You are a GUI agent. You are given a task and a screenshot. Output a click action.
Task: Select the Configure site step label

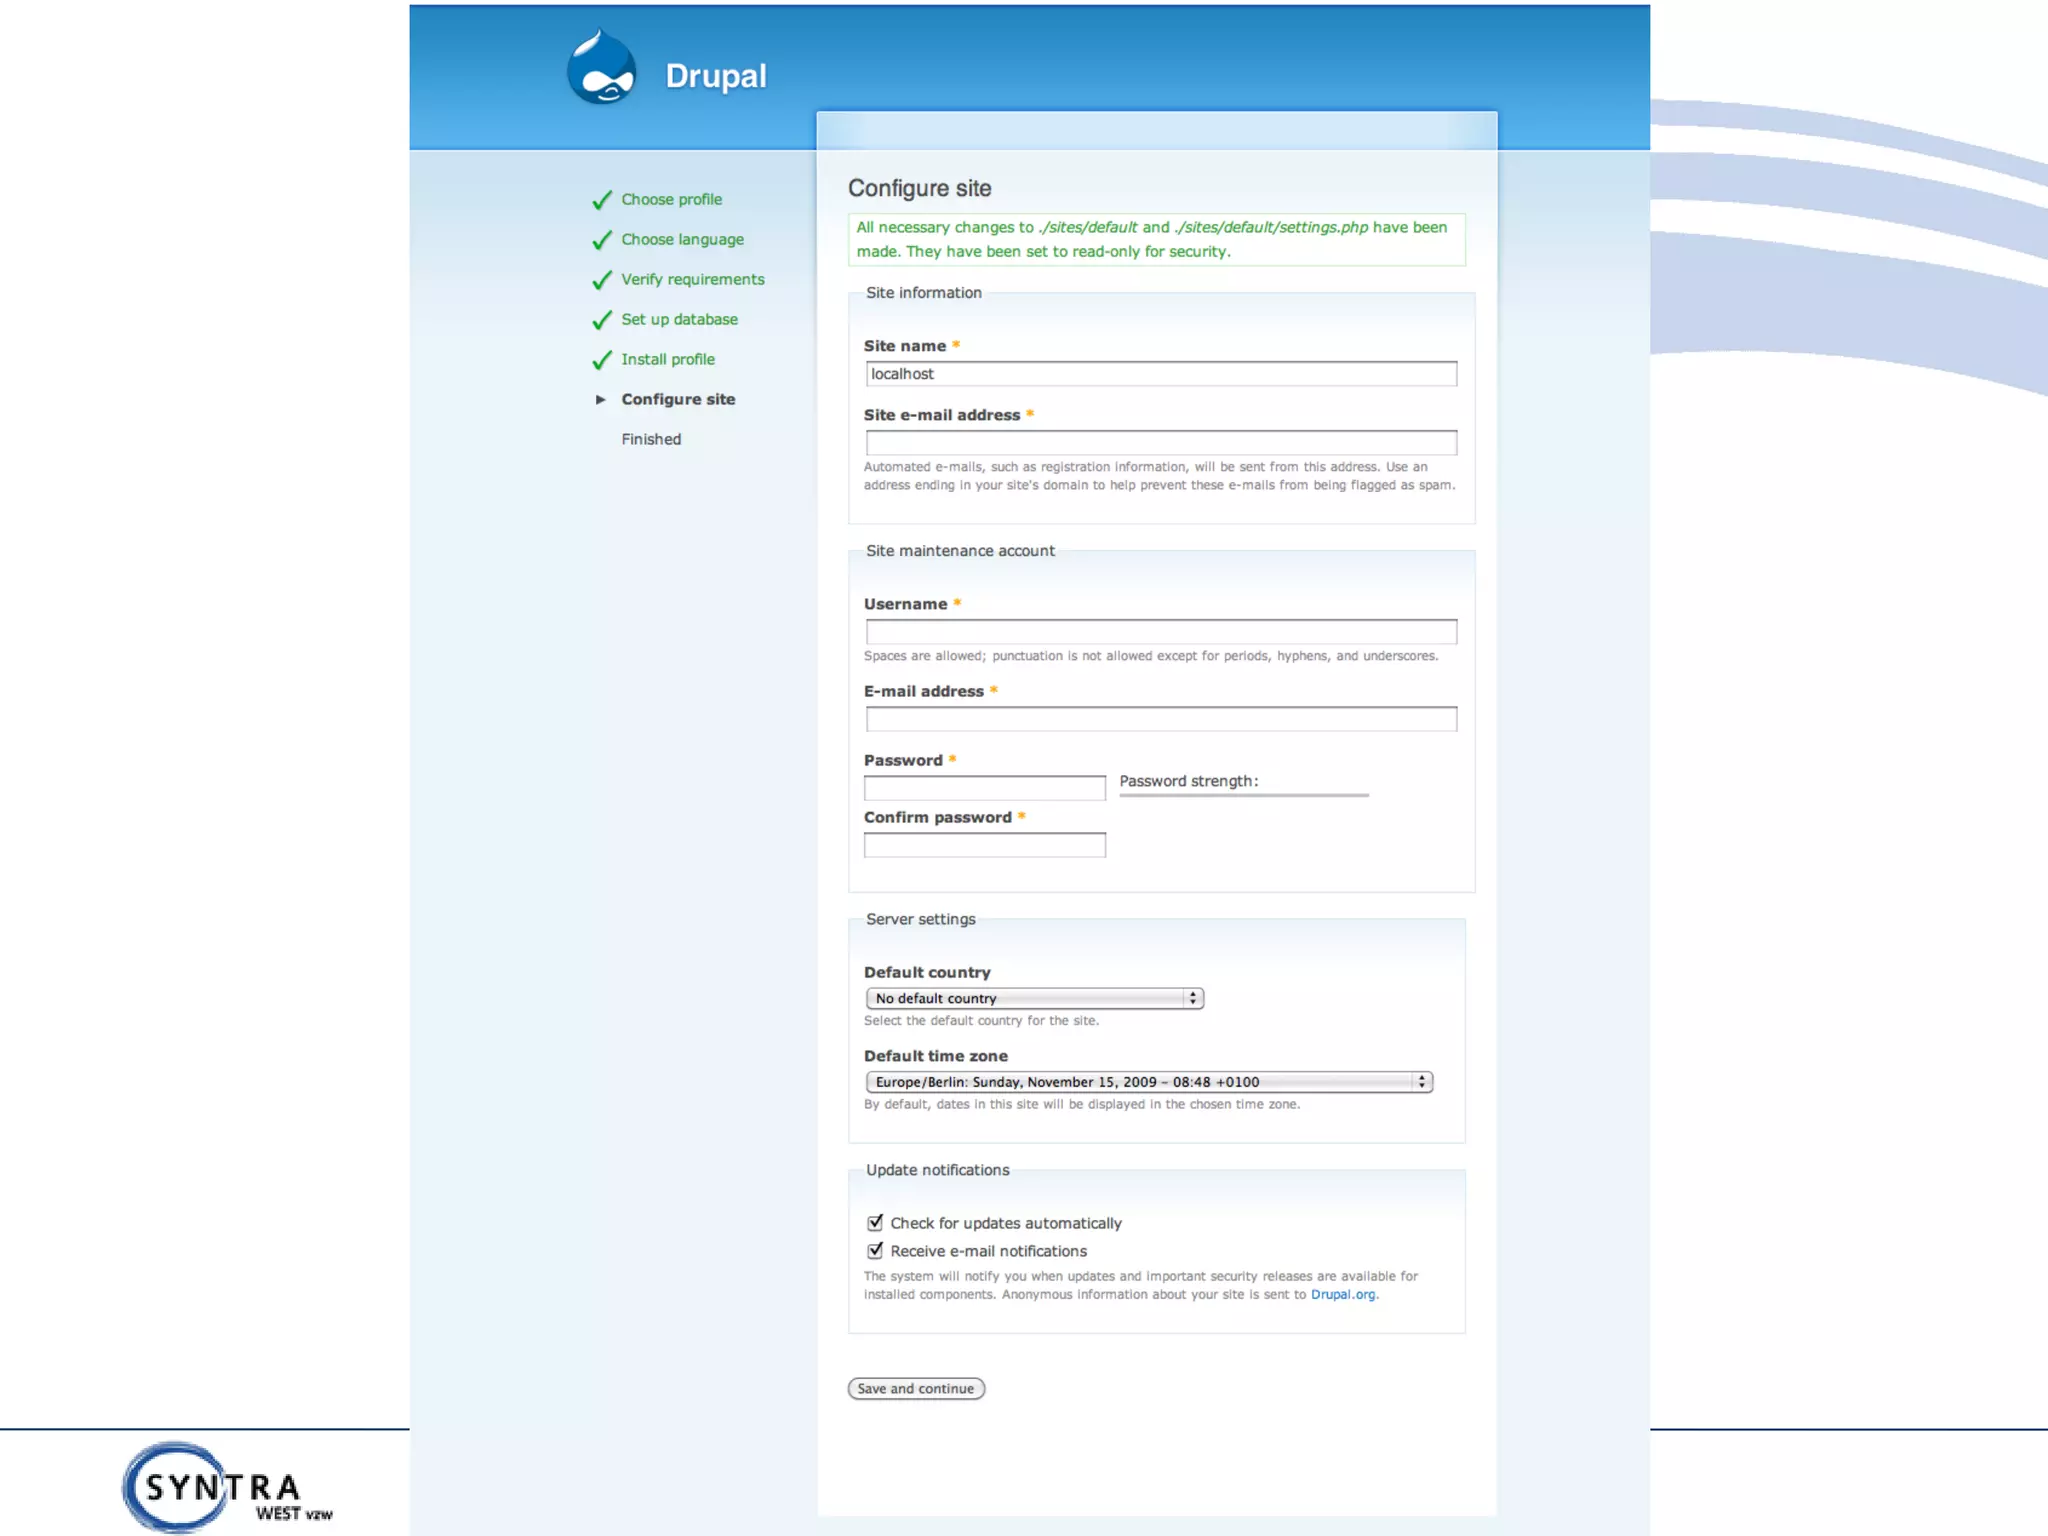pyautogui.click(x=678, y=399)
